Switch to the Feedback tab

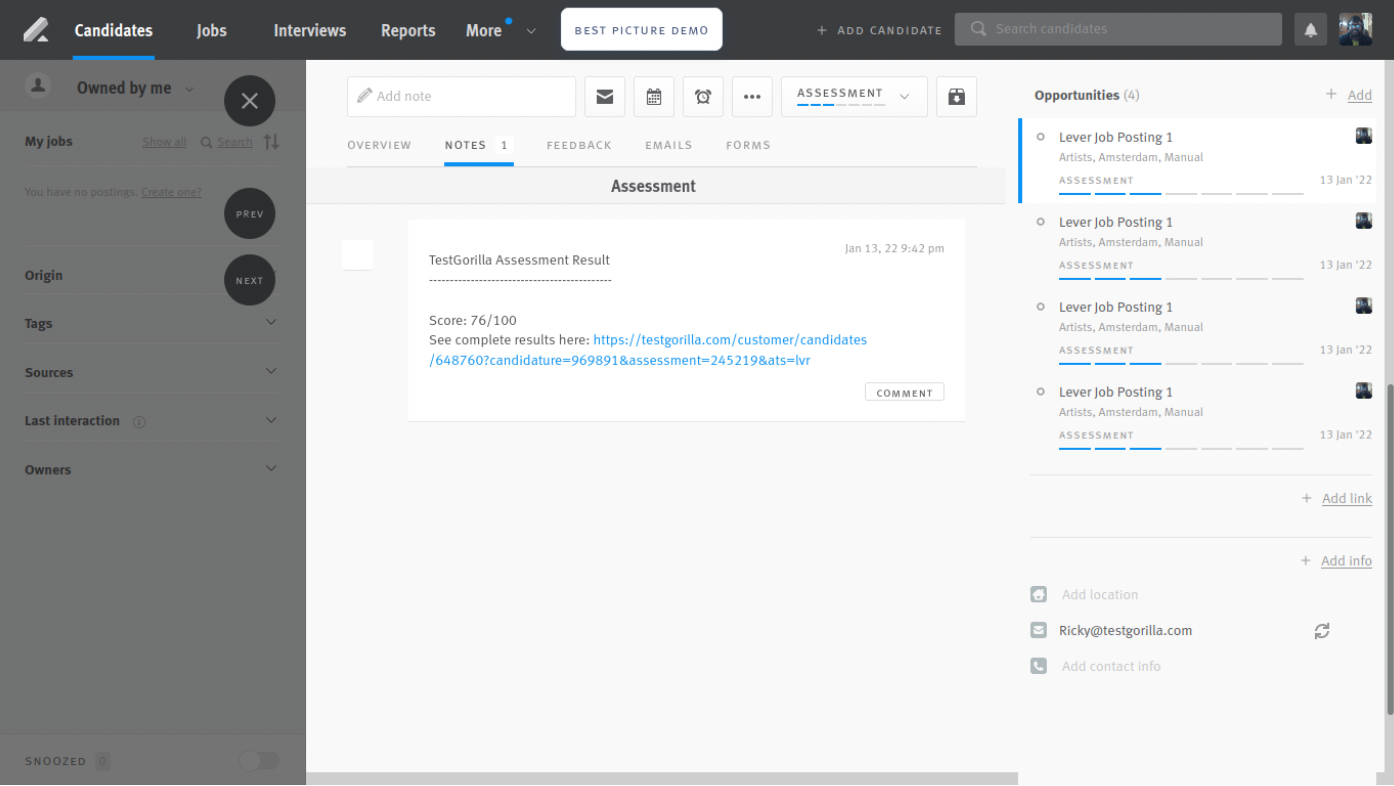pyautogui.click(x=579, y=145)
